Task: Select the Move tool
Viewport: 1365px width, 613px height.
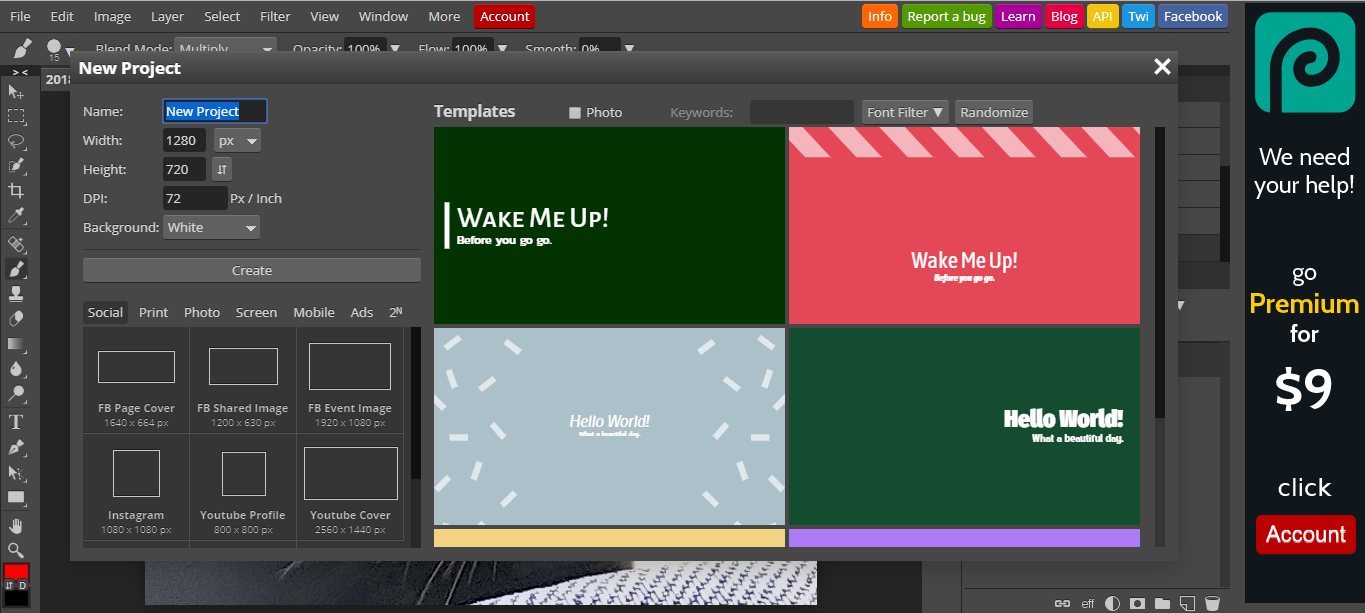Action: [16, 92]
